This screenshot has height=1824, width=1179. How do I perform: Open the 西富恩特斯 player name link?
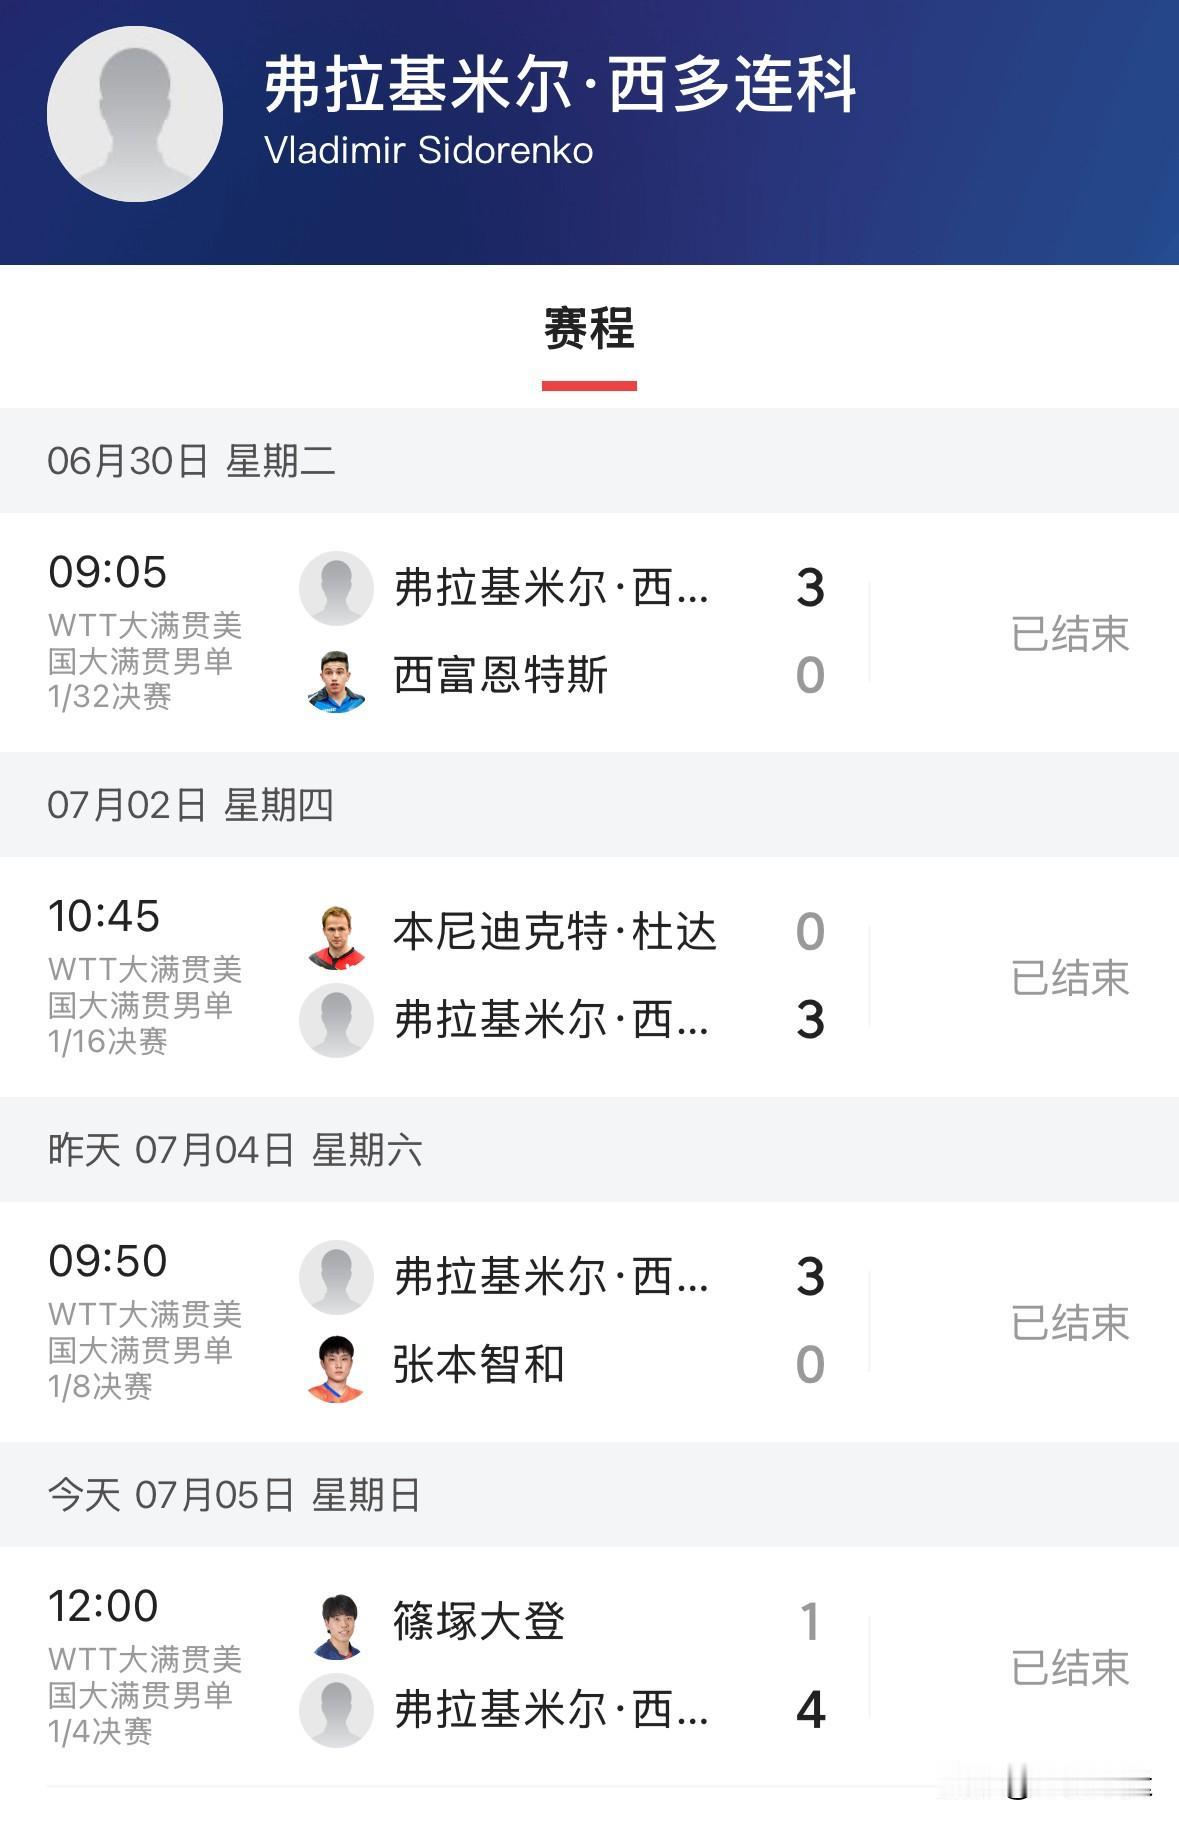coord(500,676)
